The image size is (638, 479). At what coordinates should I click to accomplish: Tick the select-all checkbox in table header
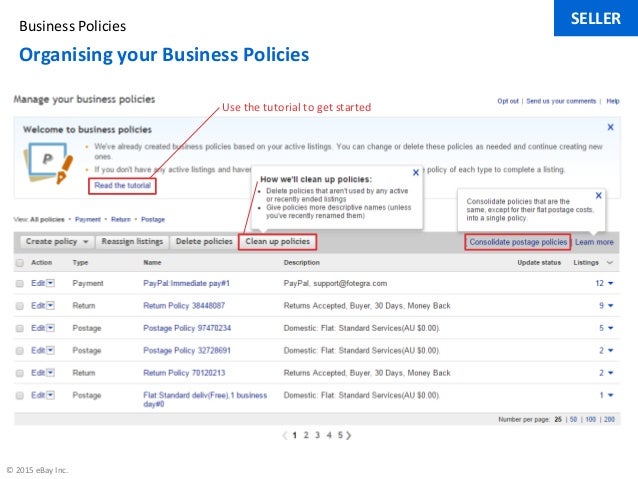tap(20, 263)
